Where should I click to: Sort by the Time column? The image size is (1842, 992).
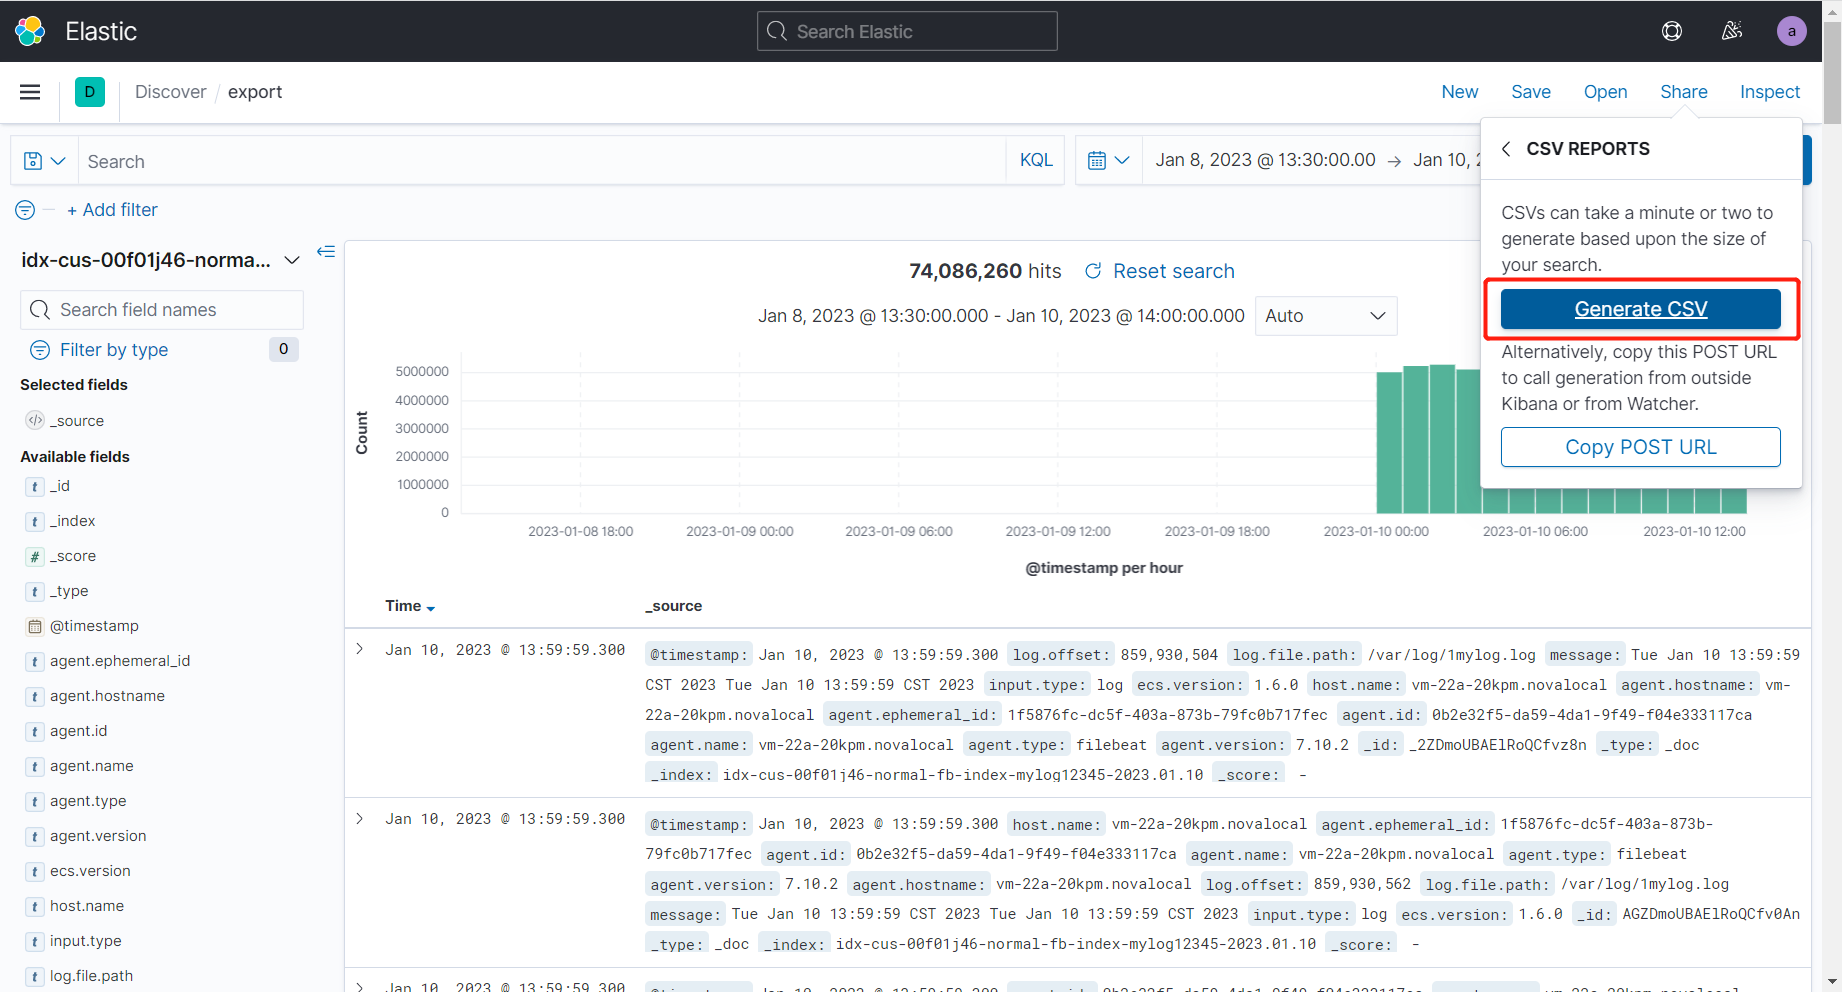point(410,606)
